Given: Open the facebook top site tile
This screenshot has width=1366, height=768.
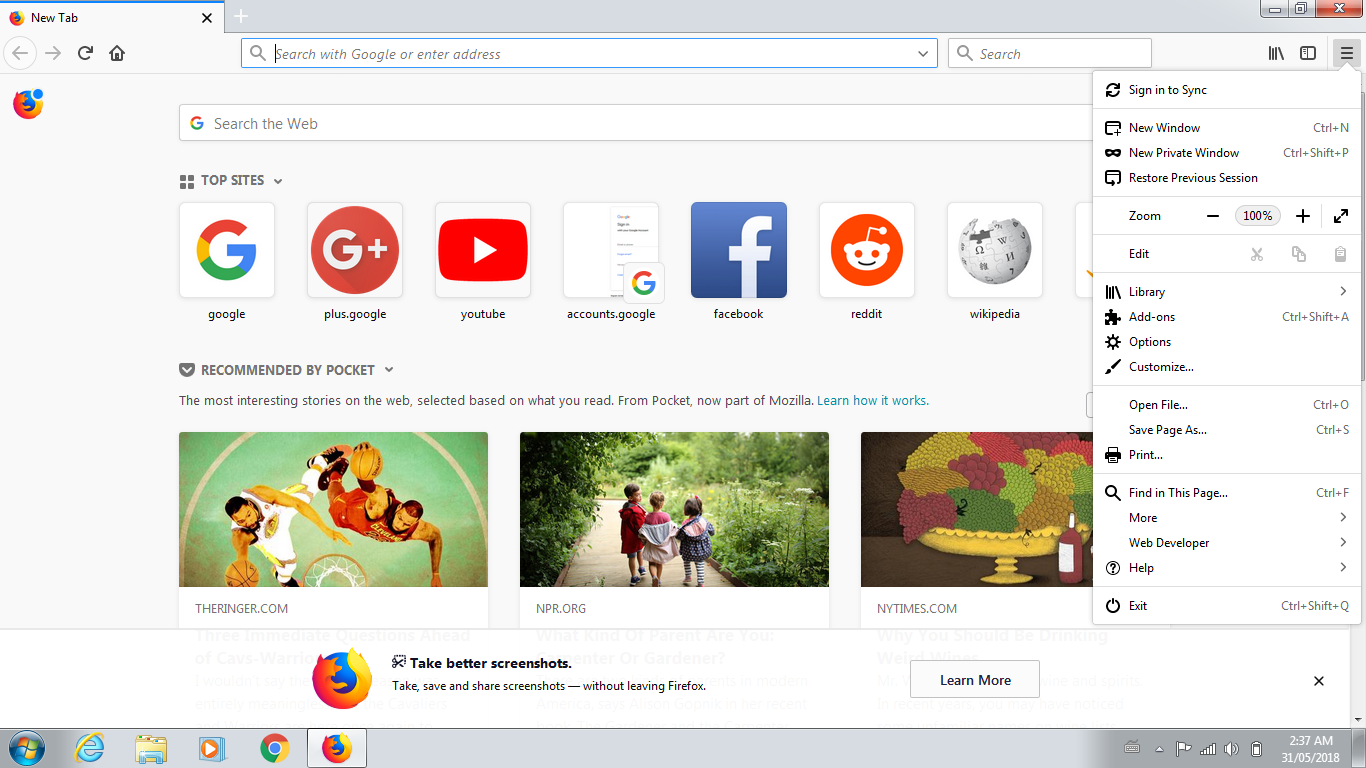Looking at the screenshot, I should [739, 250].
